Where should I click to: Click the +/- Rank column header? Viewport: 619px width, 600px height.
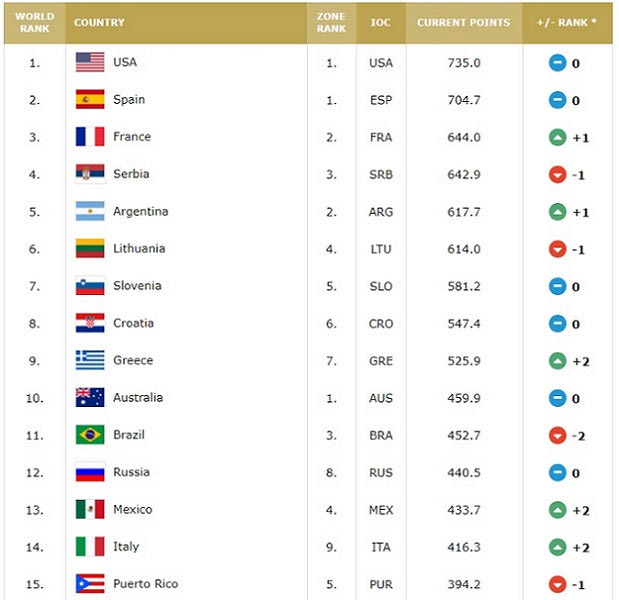click(567, 22)
